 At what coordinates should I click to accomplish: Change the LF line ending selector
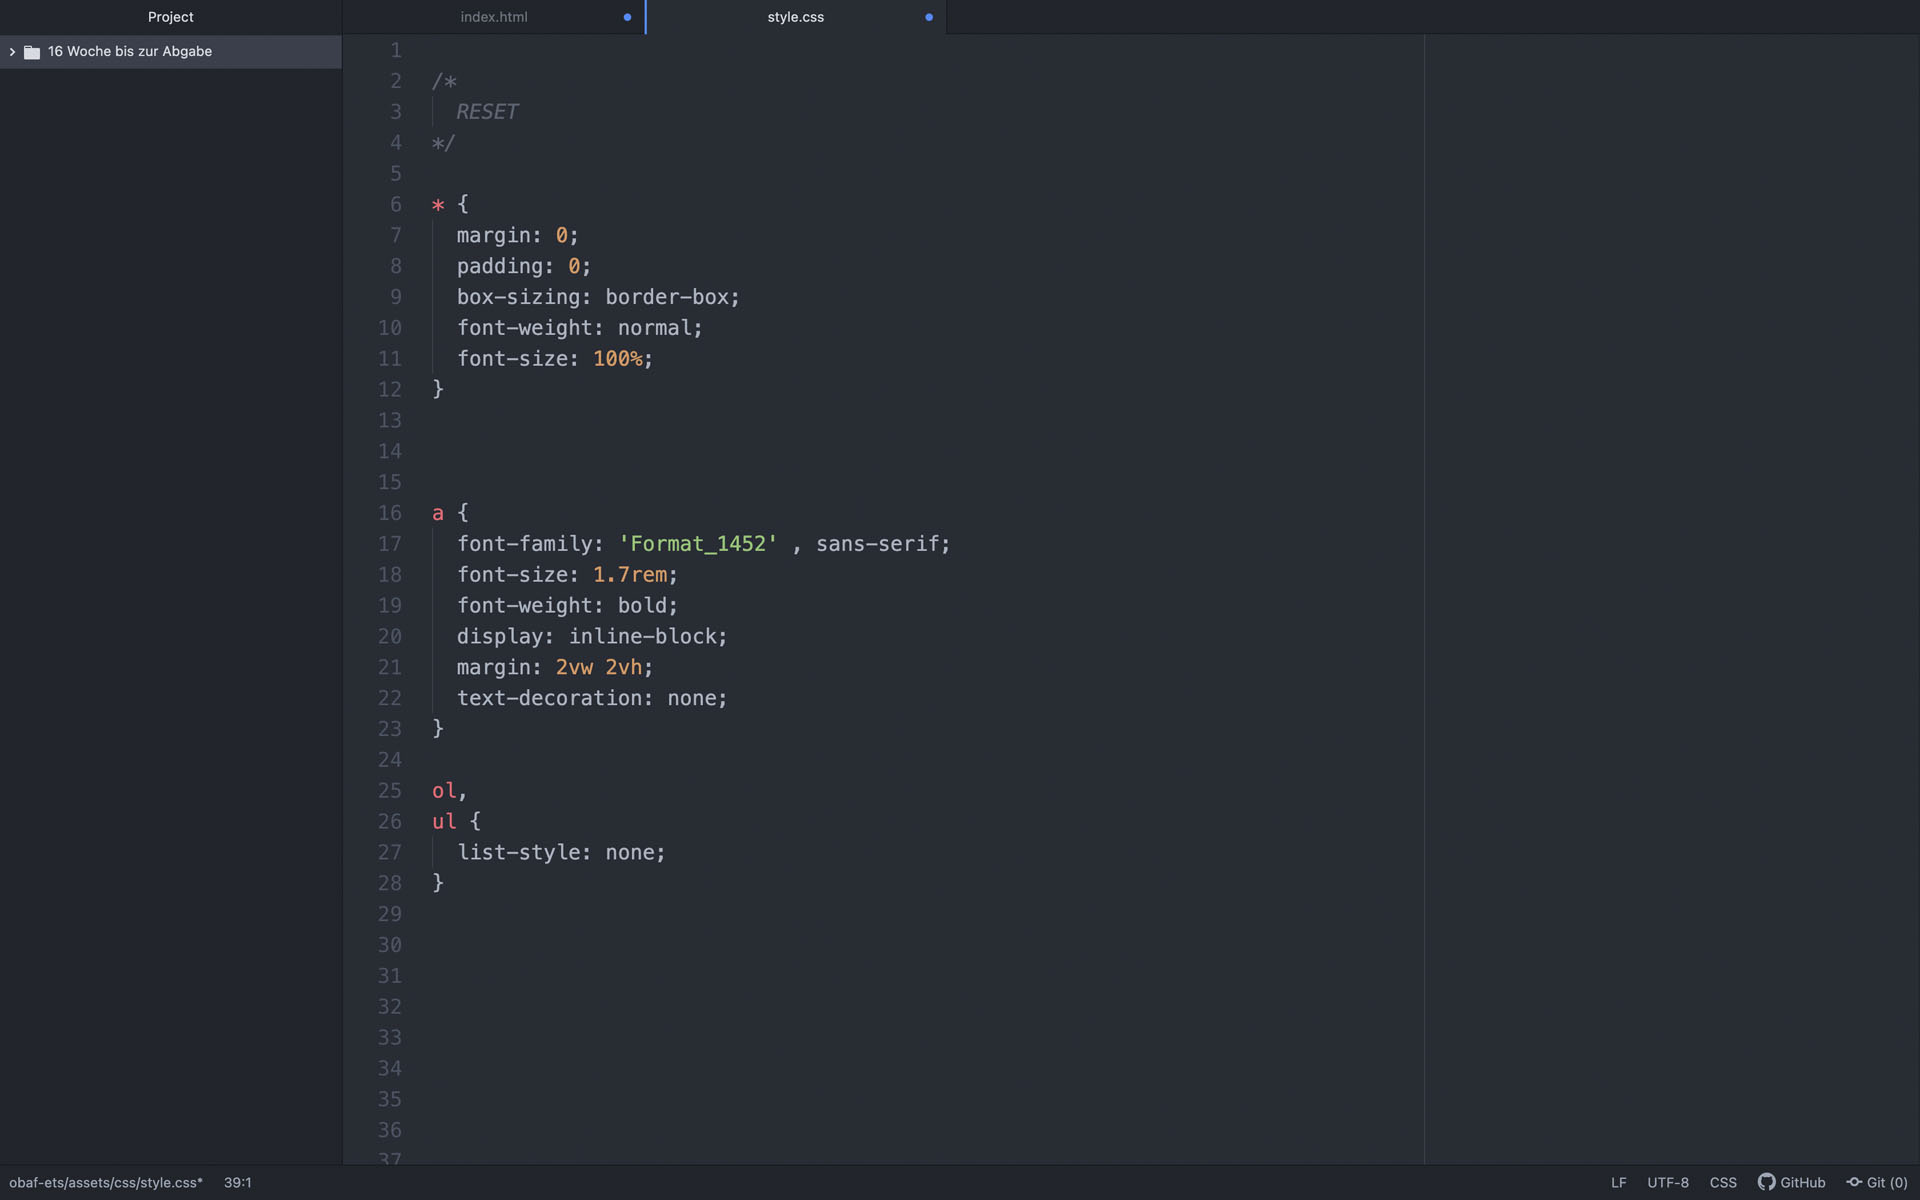[1618, 1182]
